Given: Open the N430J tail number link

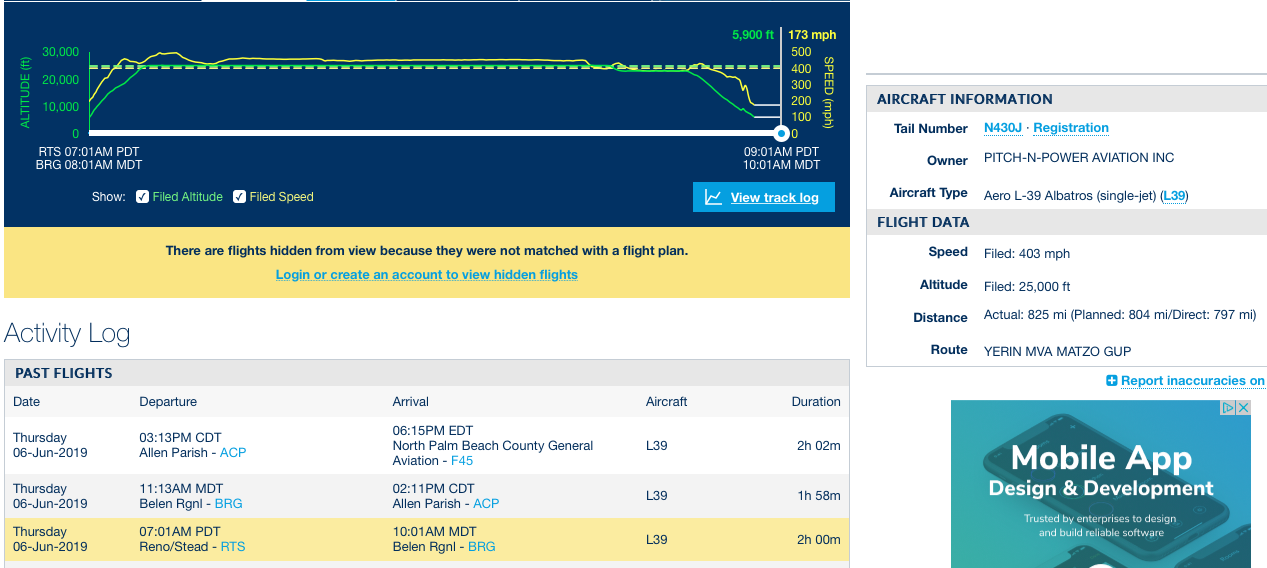Looking at the screenshot, I should (x=1004, y=128).
